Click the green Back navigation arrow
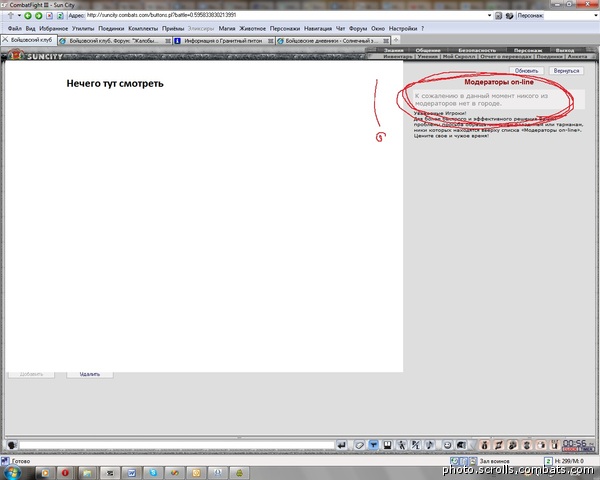600x480 pixels. pos(28,16)
